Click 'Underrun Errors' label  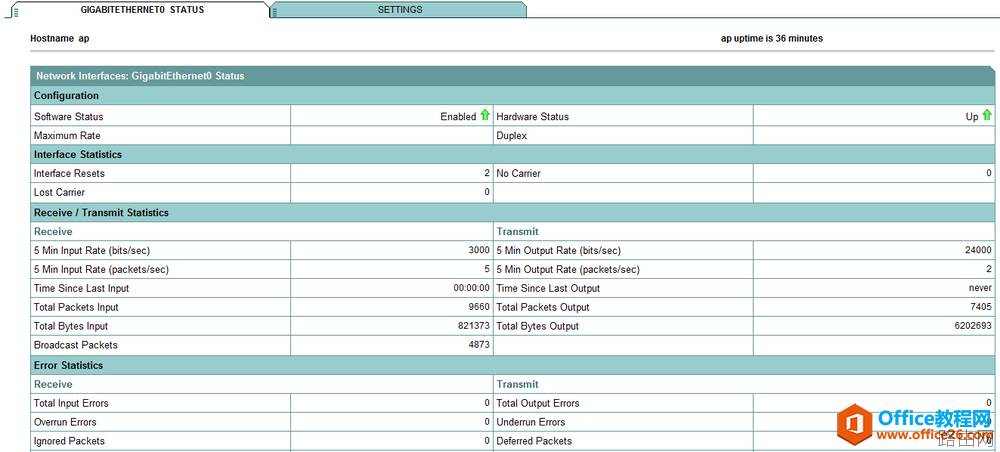click(531, 422)
